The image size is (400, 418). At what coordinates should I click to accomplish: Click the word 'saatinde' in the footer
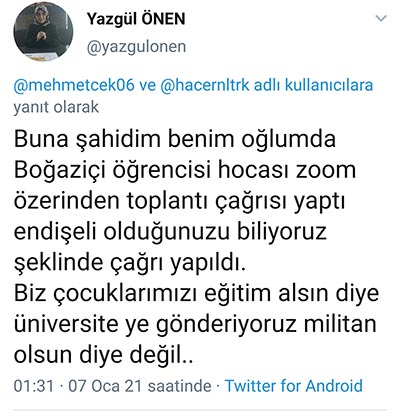(x=180, y=386)
